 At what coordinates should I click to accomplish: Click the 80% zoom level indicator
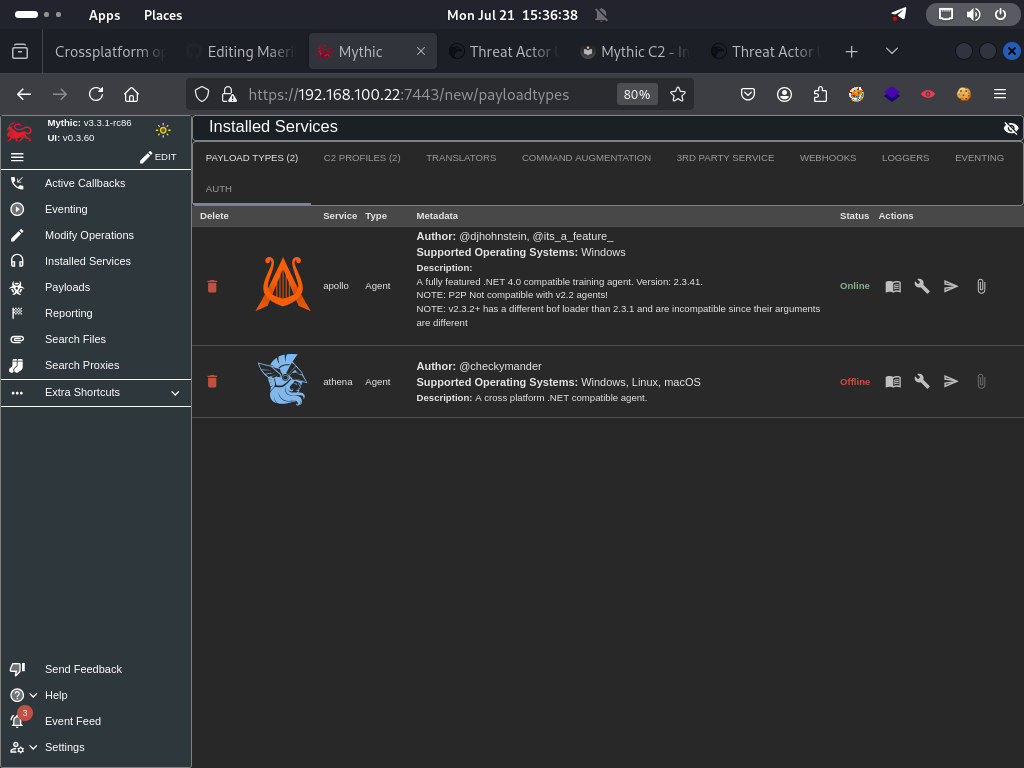636,94
